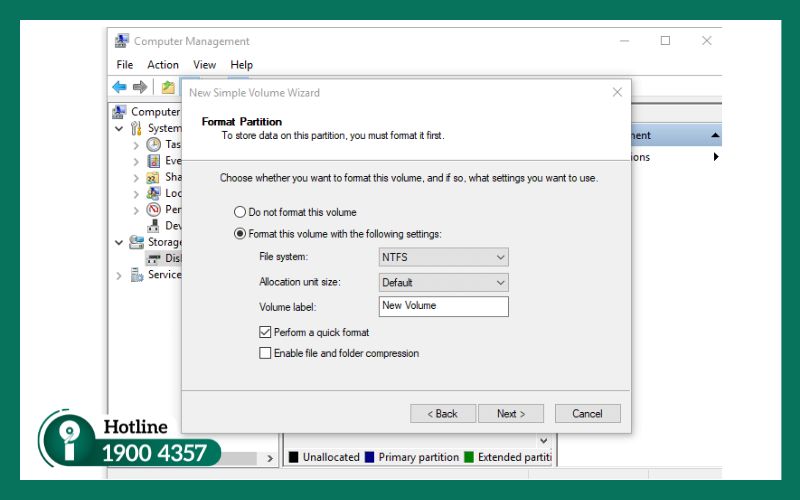Collapse the System Tools tree node
Viewport: 800px width, 500px height.
119,128
